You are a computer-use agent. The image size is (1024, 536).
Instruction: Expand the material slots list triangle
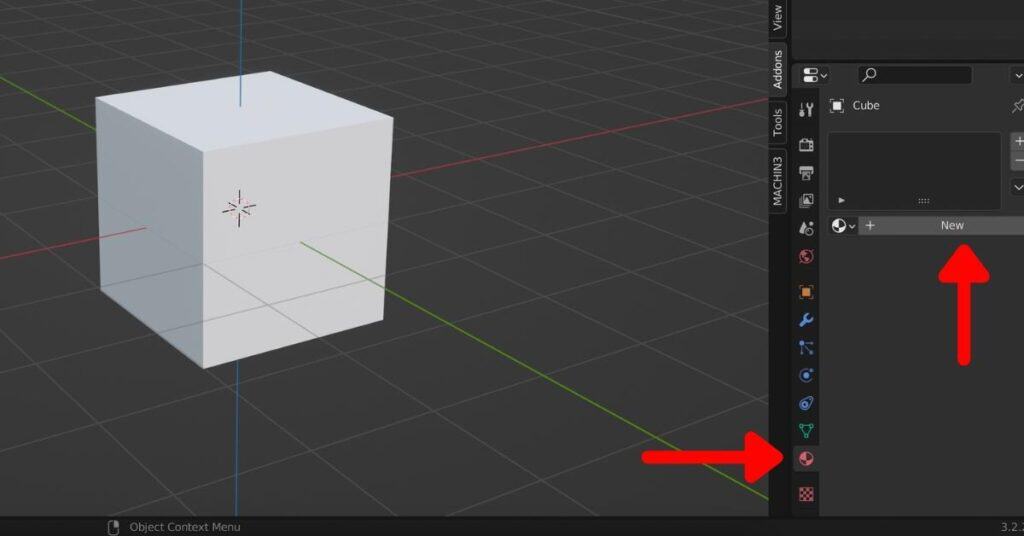841,200
